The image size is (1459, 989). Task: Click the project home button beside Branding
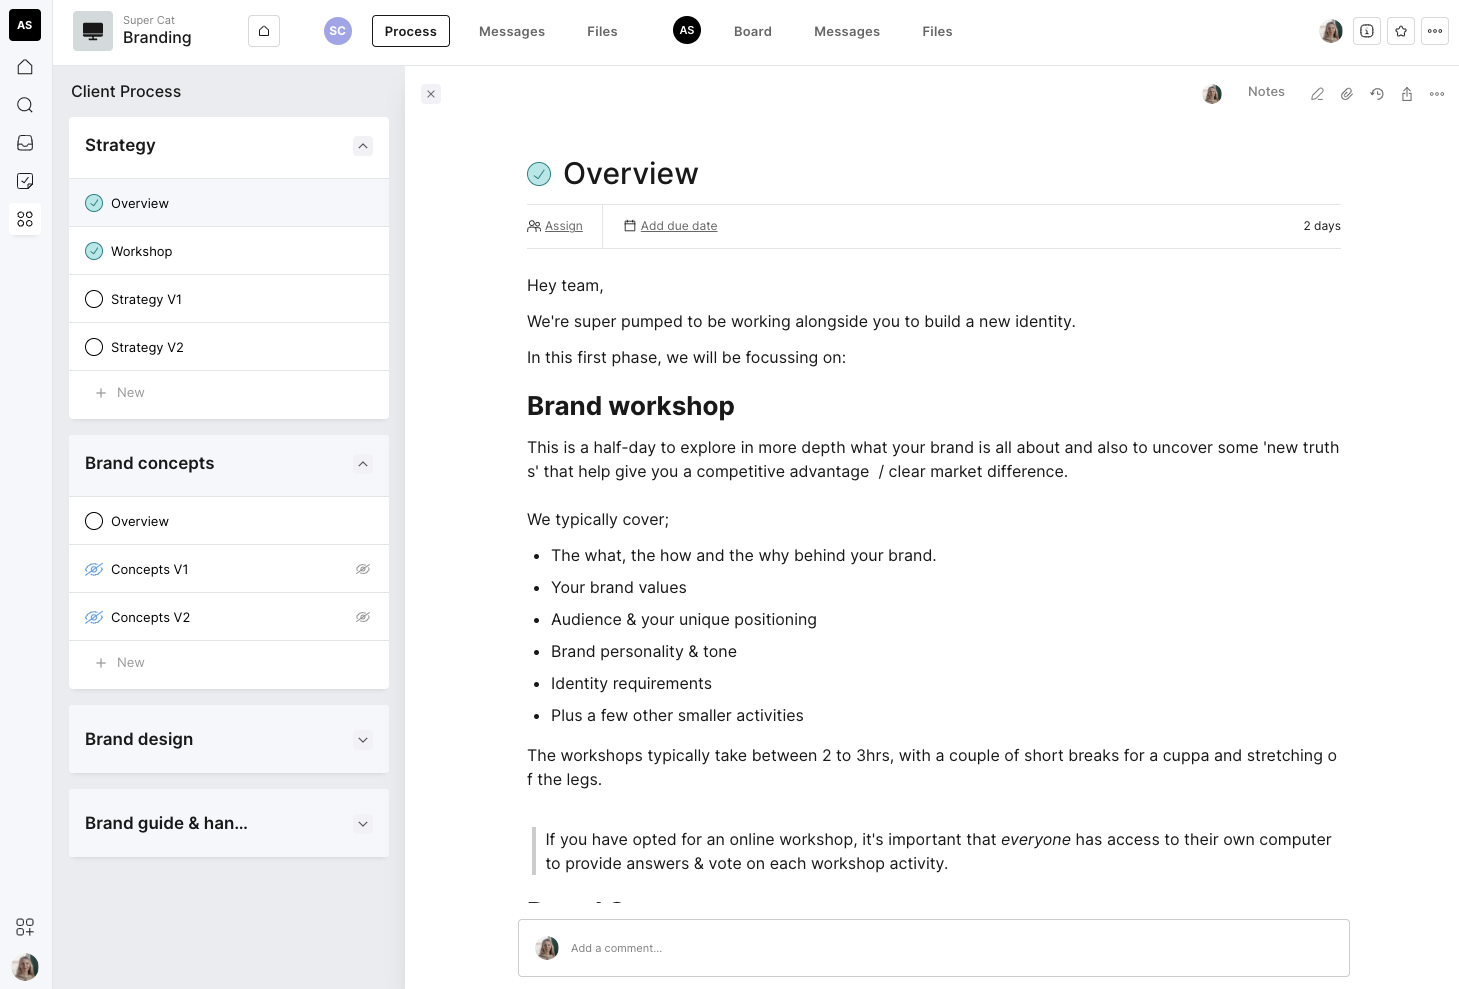click(264, 31)
